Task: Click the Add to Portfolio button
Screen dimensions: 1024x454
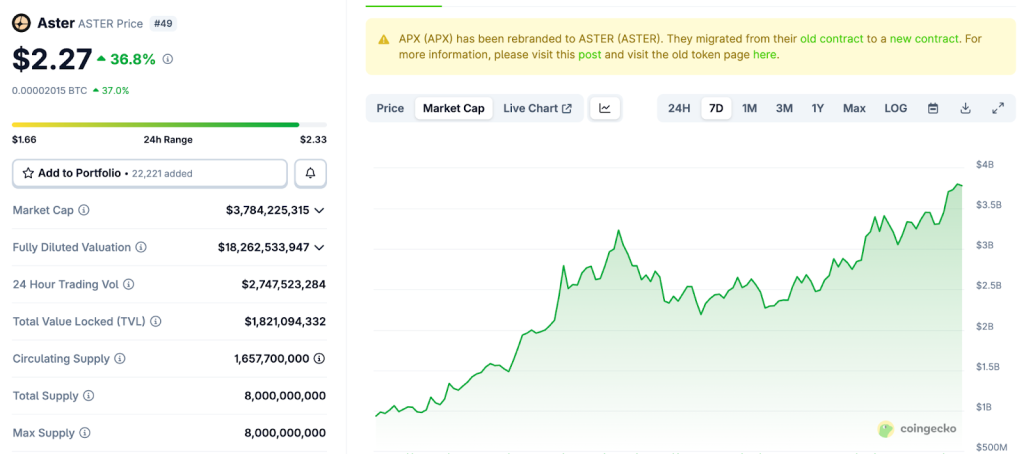Action: tap(150, 173)
